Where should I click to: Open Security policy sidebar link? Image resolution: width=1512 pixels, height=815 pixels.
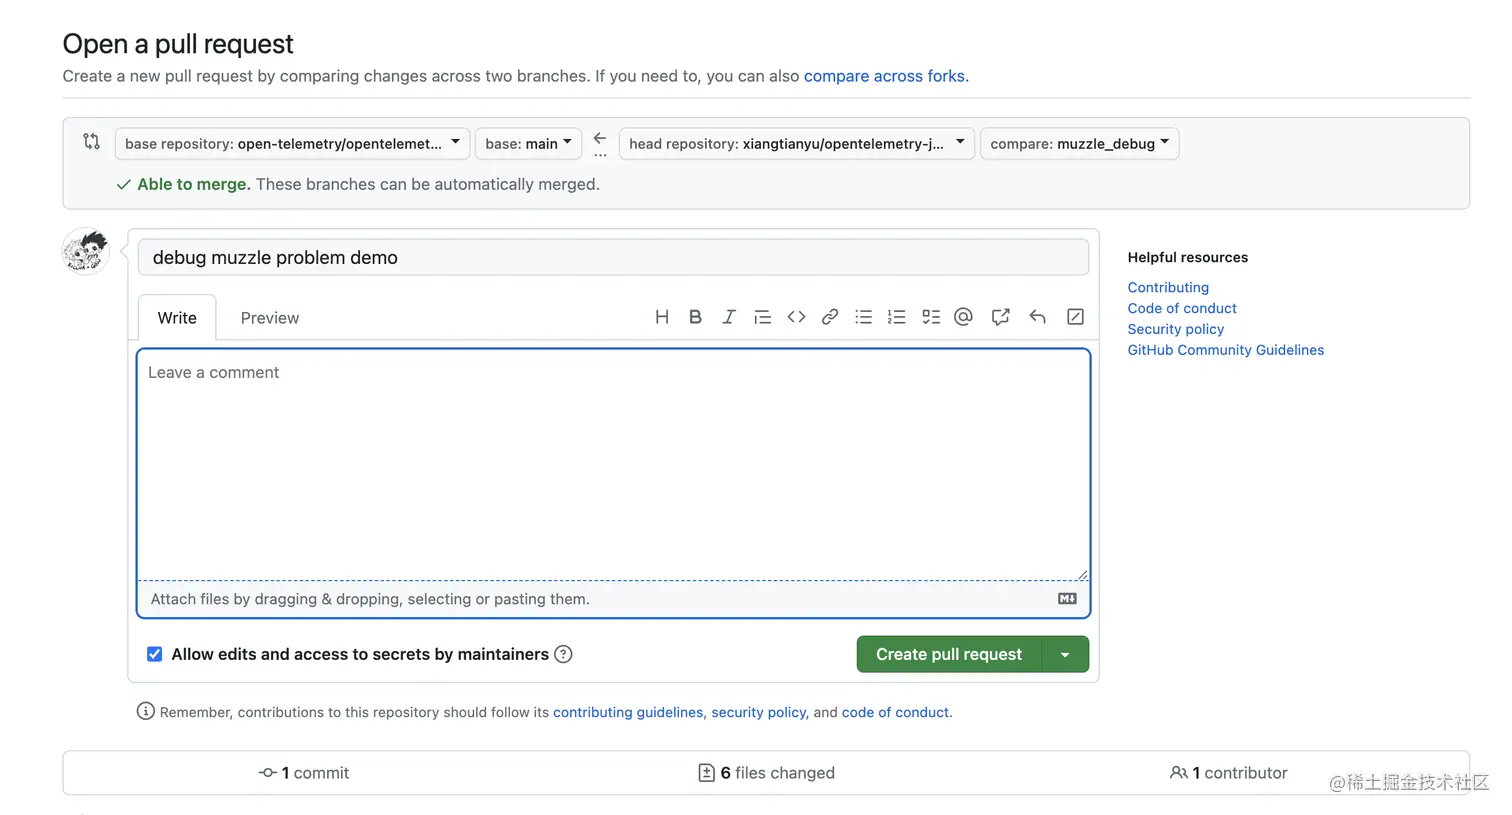coord(1176,329)
